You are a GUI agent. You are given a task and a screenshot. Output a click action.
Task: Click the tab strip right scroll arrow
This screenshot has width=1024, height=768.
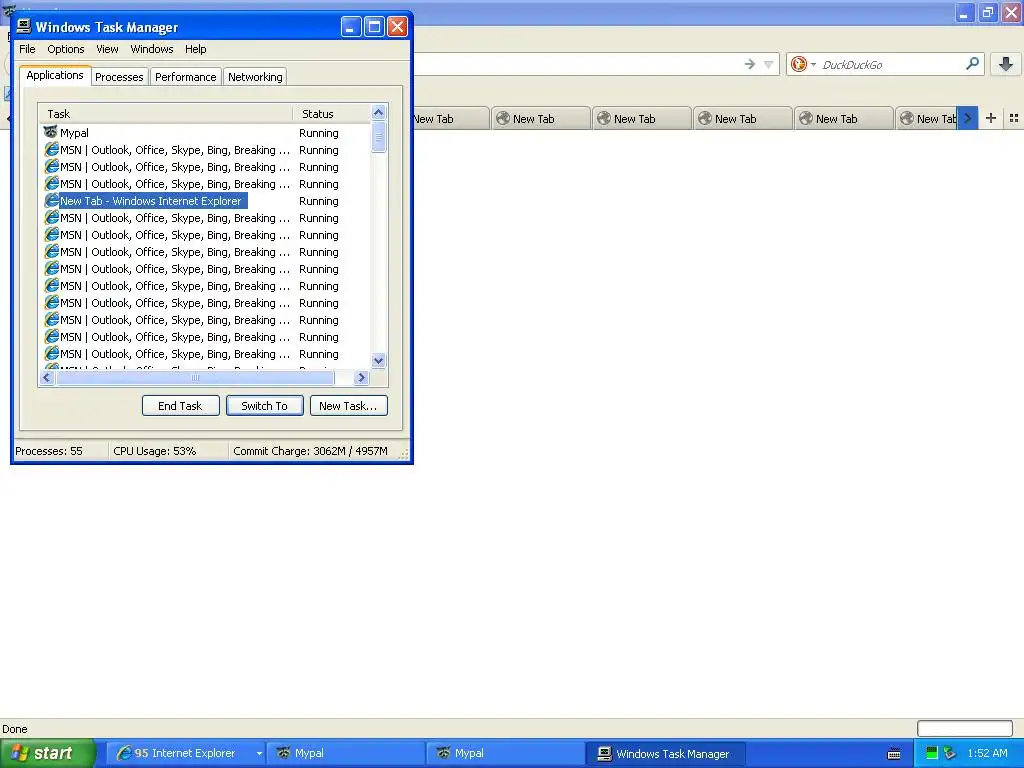[x=968, y=119]
